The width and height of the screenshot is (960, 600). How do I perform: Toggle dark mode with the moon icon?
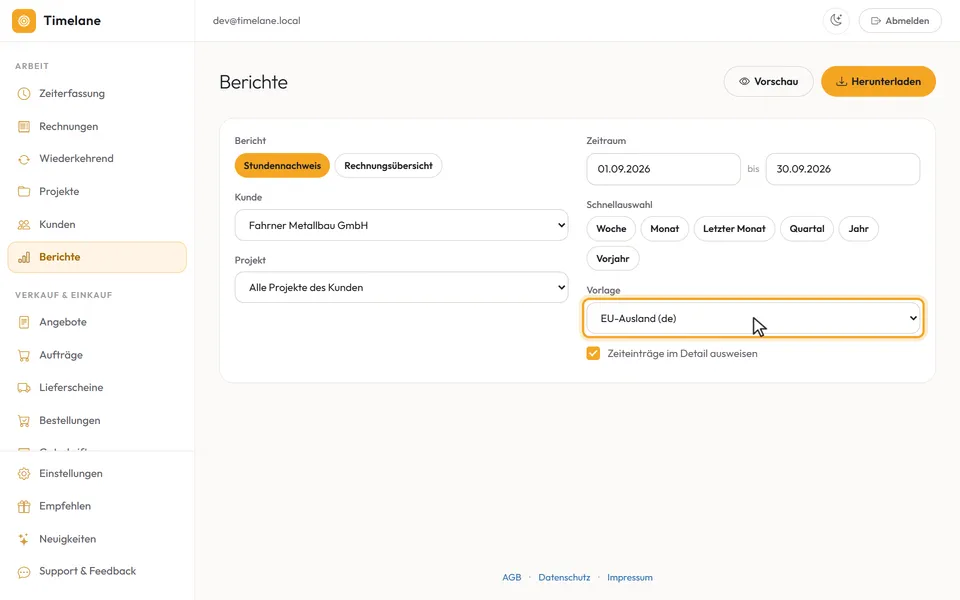(836, 21)
